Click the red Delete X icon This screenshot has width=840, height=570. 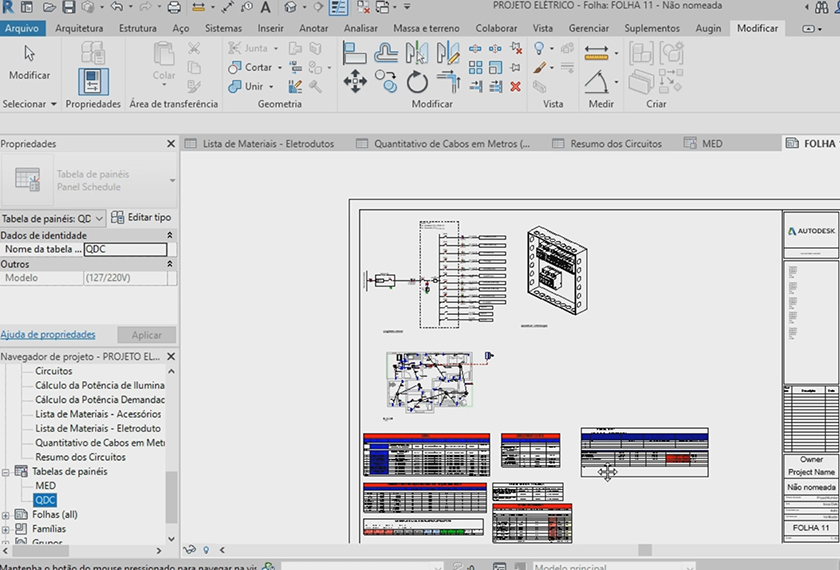point(515,86)
